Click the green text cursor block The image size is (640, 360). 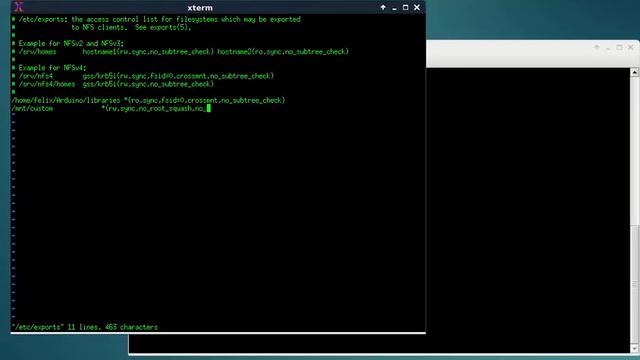tap(209, 108)
